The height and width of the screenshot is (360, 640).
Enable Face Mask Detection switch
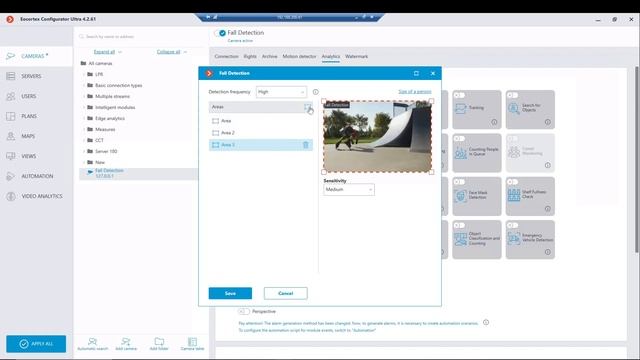[459, 182]
